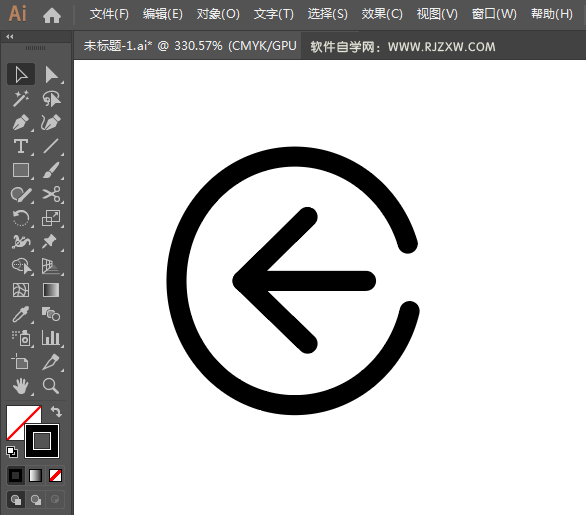Set paint to None with red-slash button
This screenshot has width=586, height=515.
(x=55, y=476)
